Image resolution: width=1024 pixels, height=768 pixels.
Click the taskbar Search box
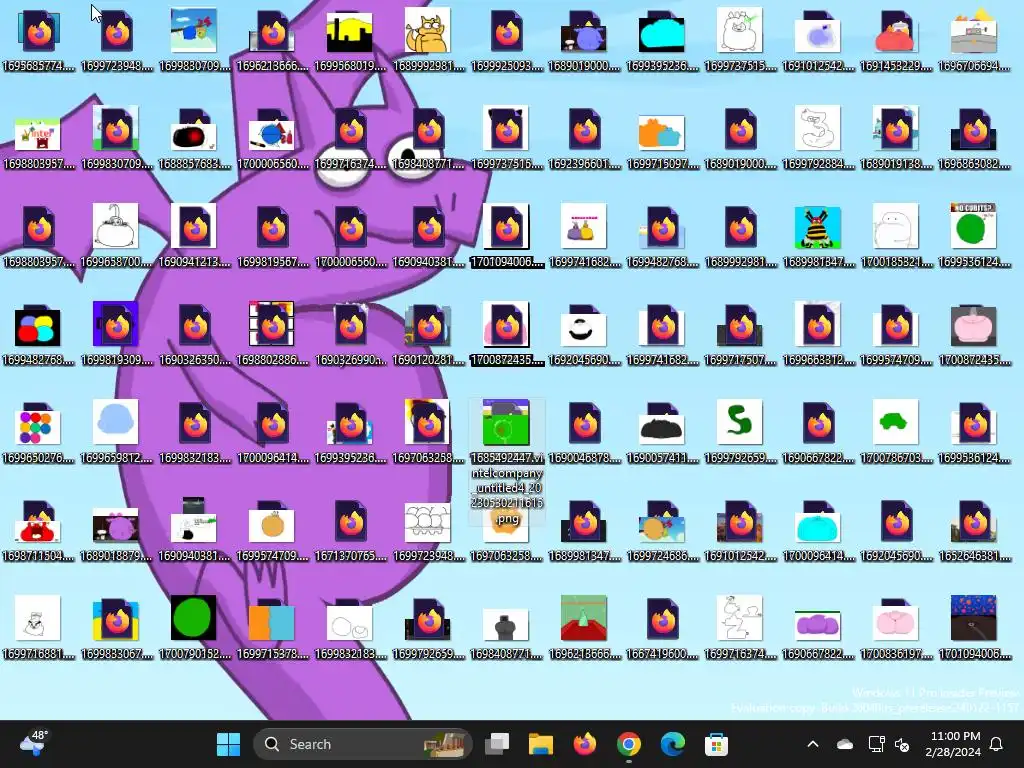pyautogui.click(x=362, y=744)
